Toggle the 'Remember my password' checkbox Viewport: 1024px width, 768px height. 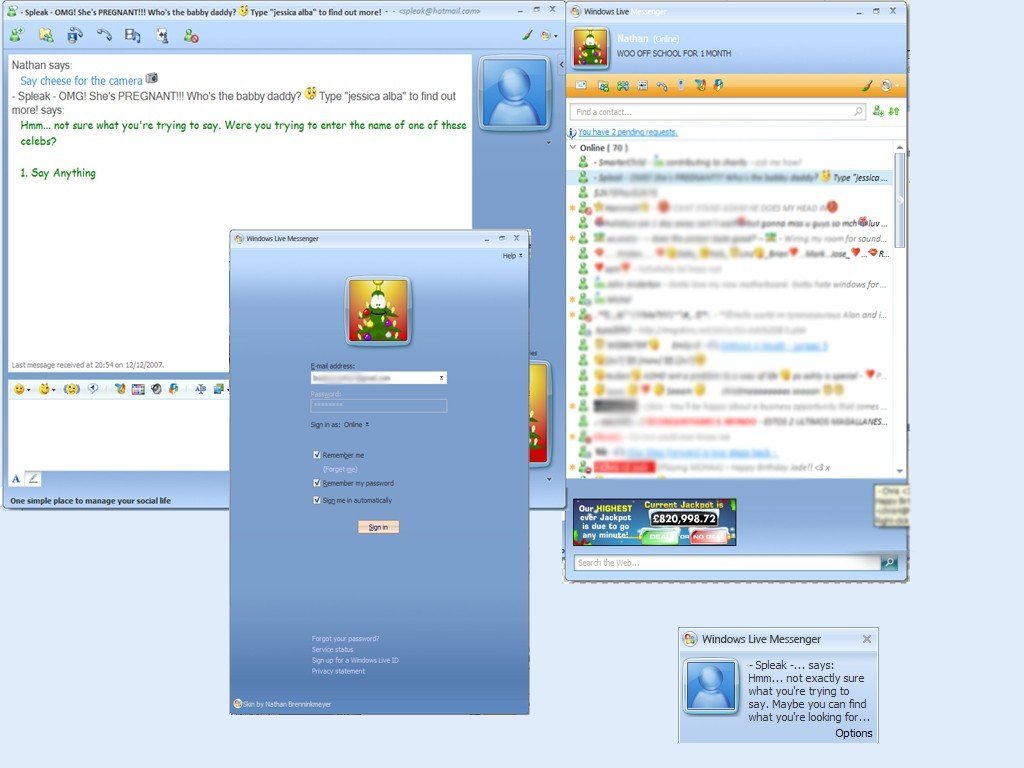tap(317, 483)
